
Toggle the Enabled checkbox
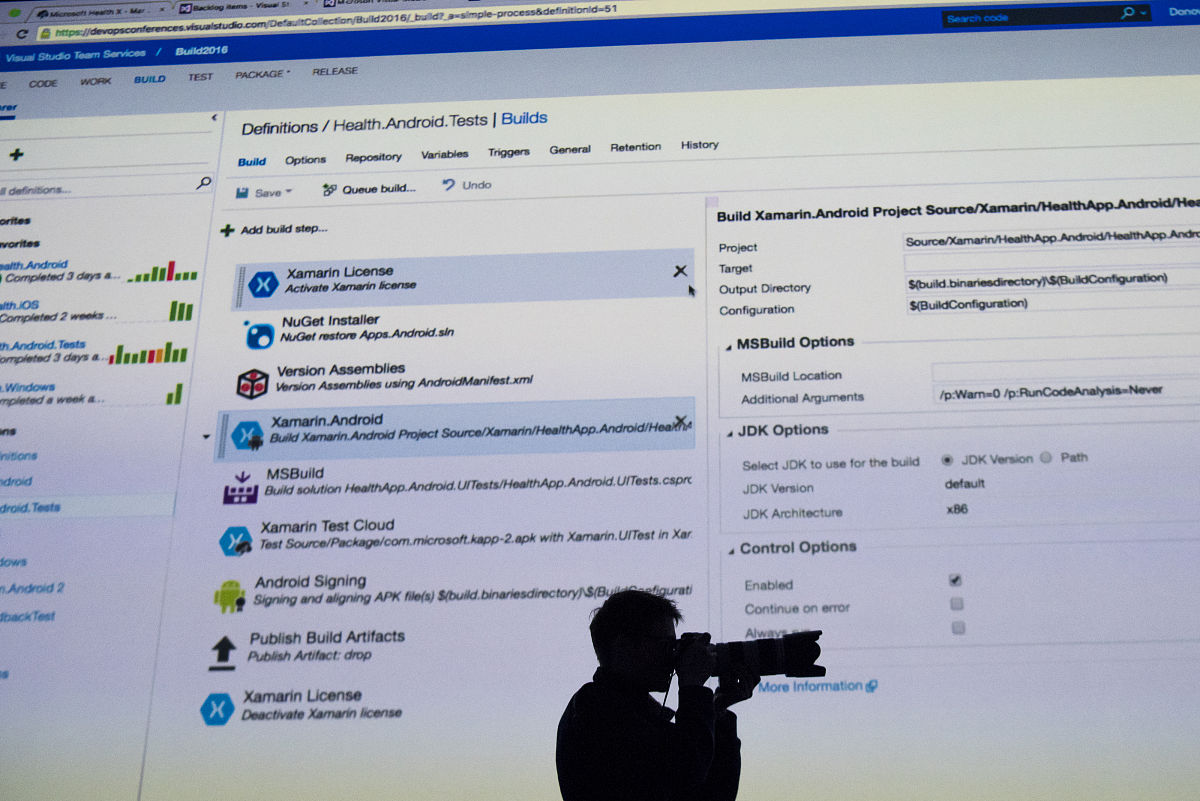(x=955, y=580)
